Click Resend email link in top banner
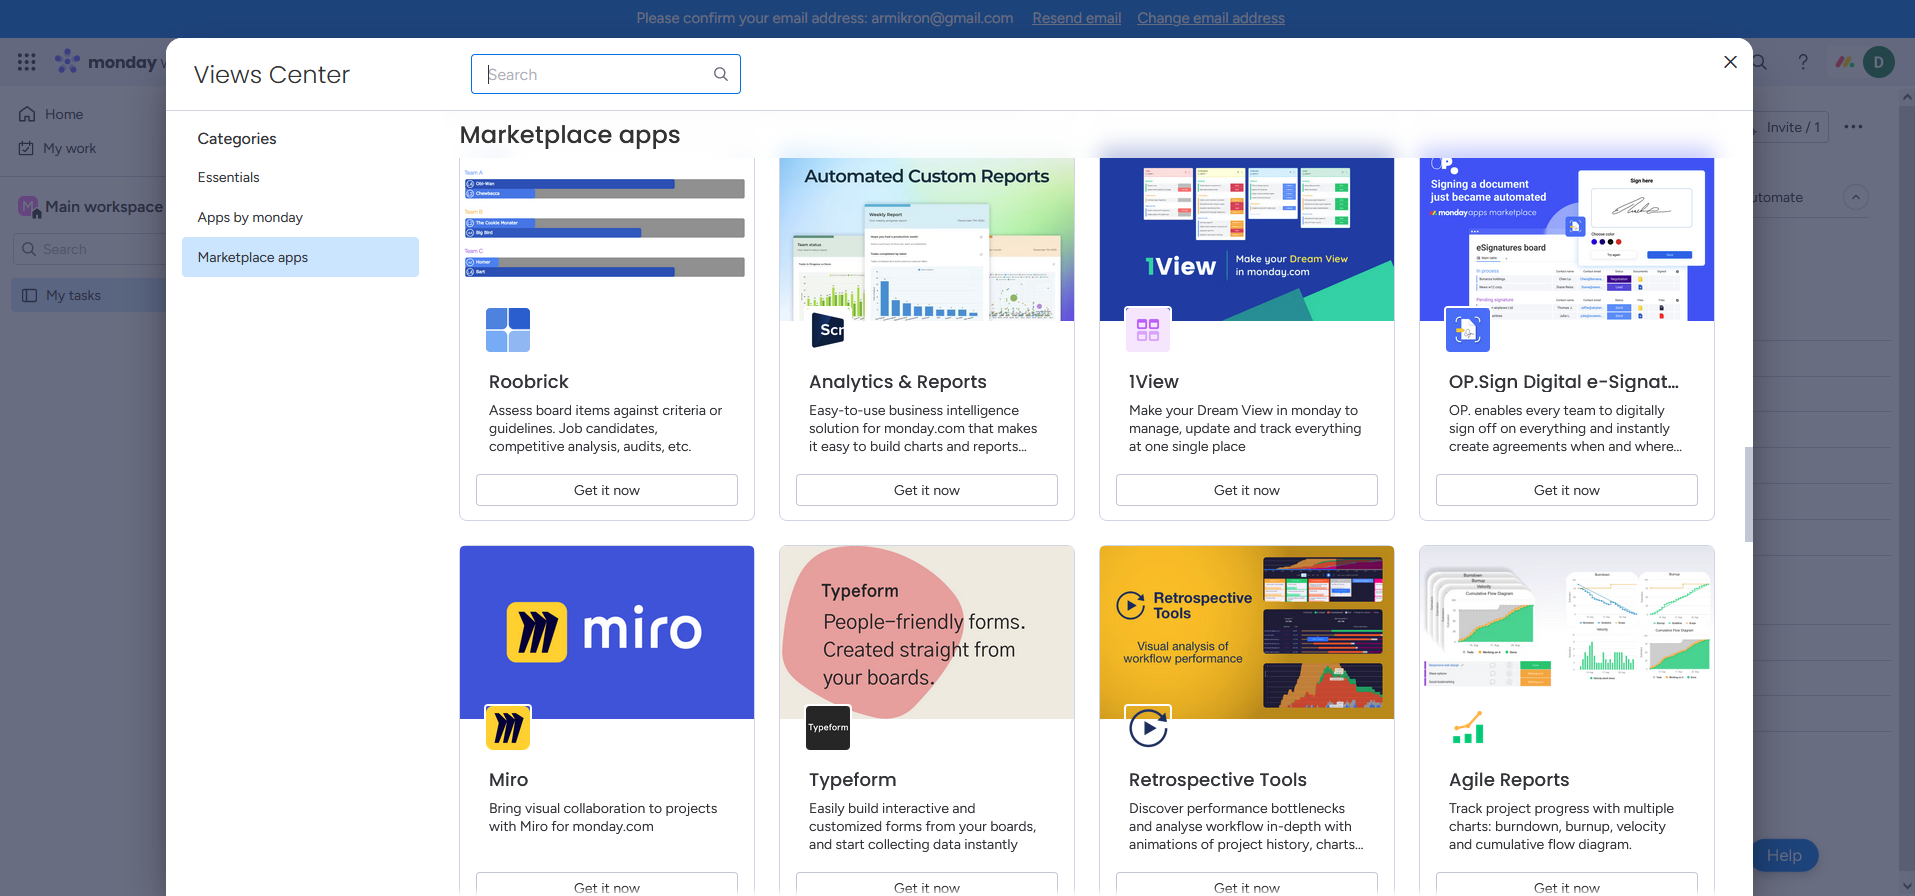This screenshot has height=896, width=1915. [x=1076, y=18]
